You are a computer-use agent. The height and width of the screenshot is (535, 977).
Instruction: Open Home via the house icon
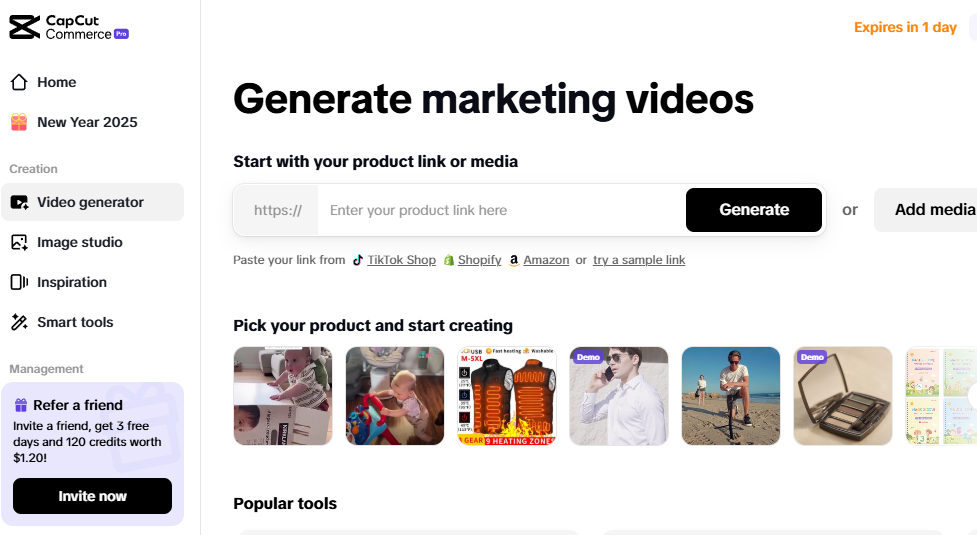pos(19,82)
